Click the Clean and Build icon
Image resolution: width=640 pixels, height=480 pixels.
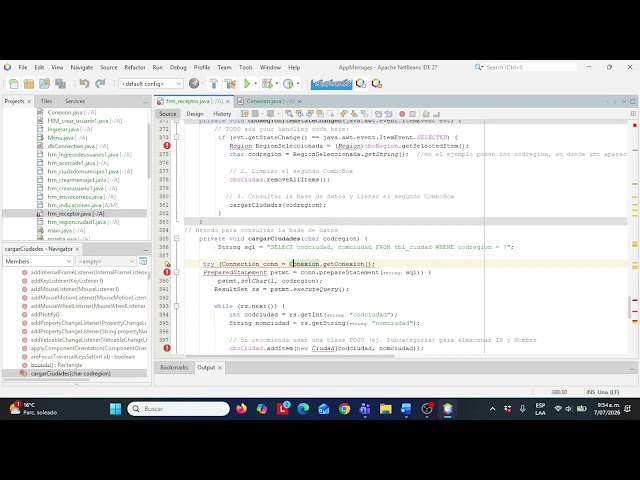(230, 84)
